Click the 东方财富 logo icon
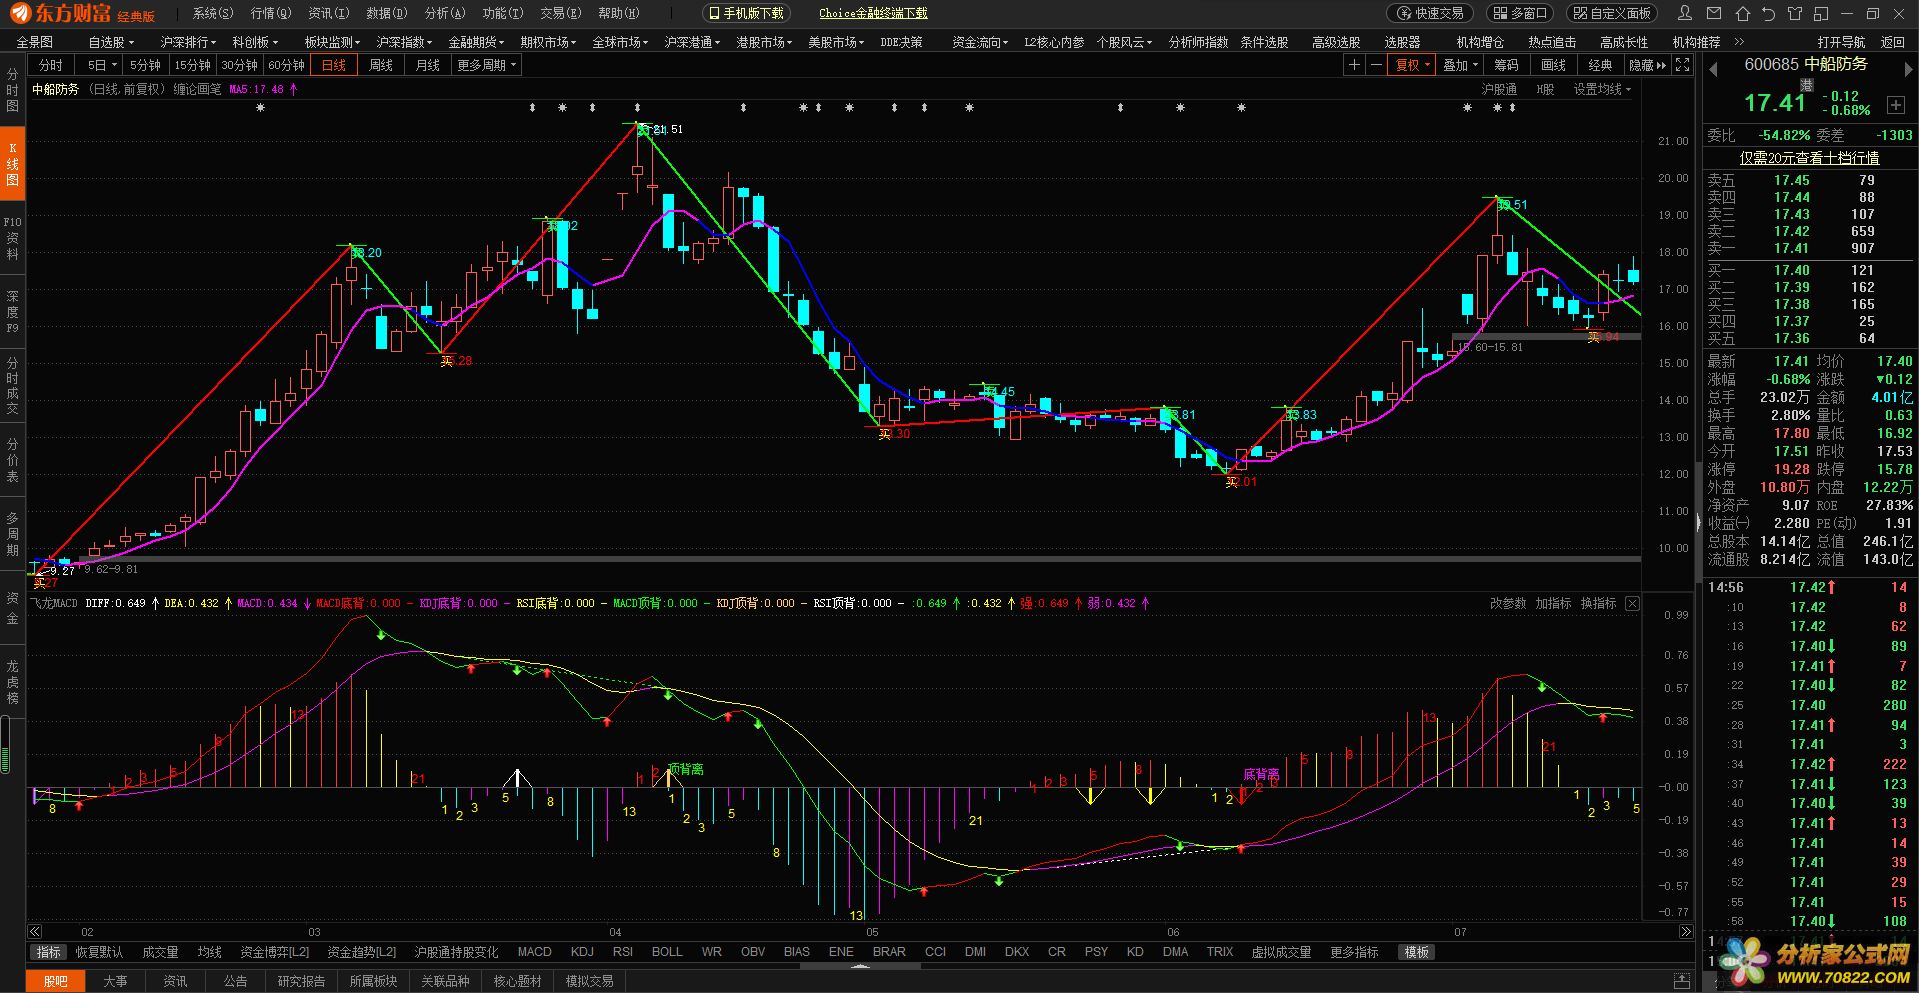The image size is (1919, 993). tap(20, 13)
